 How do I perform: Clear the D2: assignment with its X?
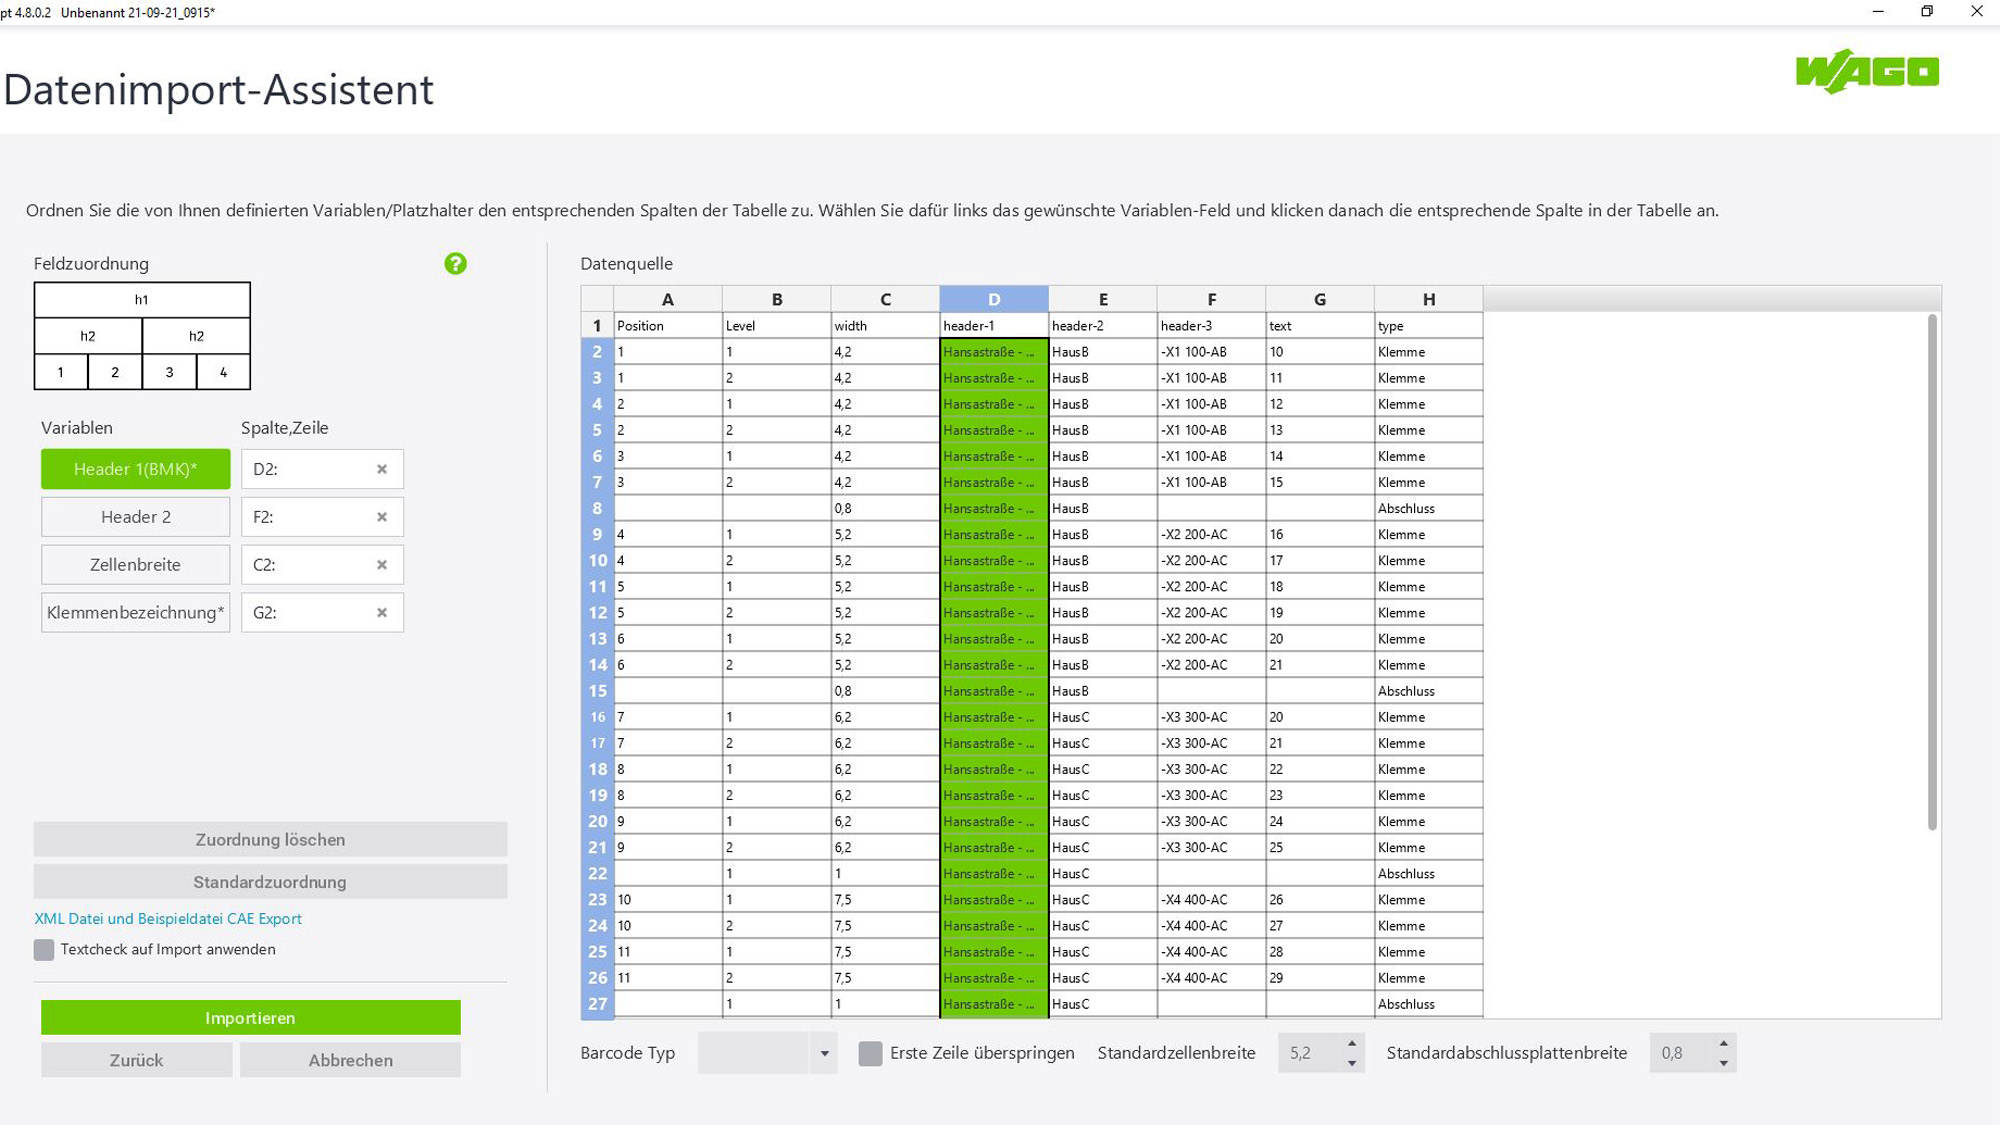point(382,469)
